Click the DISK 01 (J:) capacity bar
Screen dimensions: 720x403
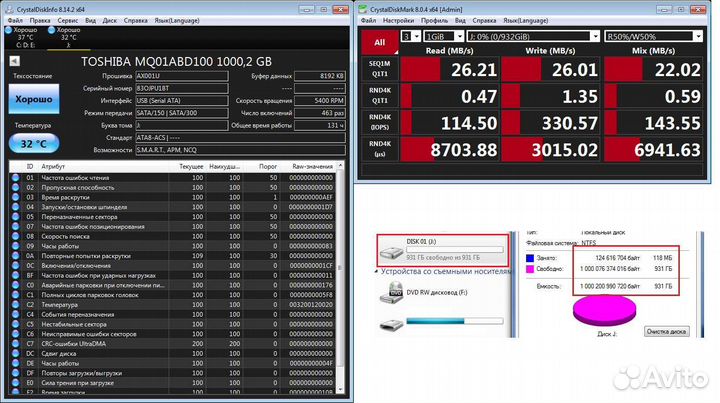click(455, 250)
